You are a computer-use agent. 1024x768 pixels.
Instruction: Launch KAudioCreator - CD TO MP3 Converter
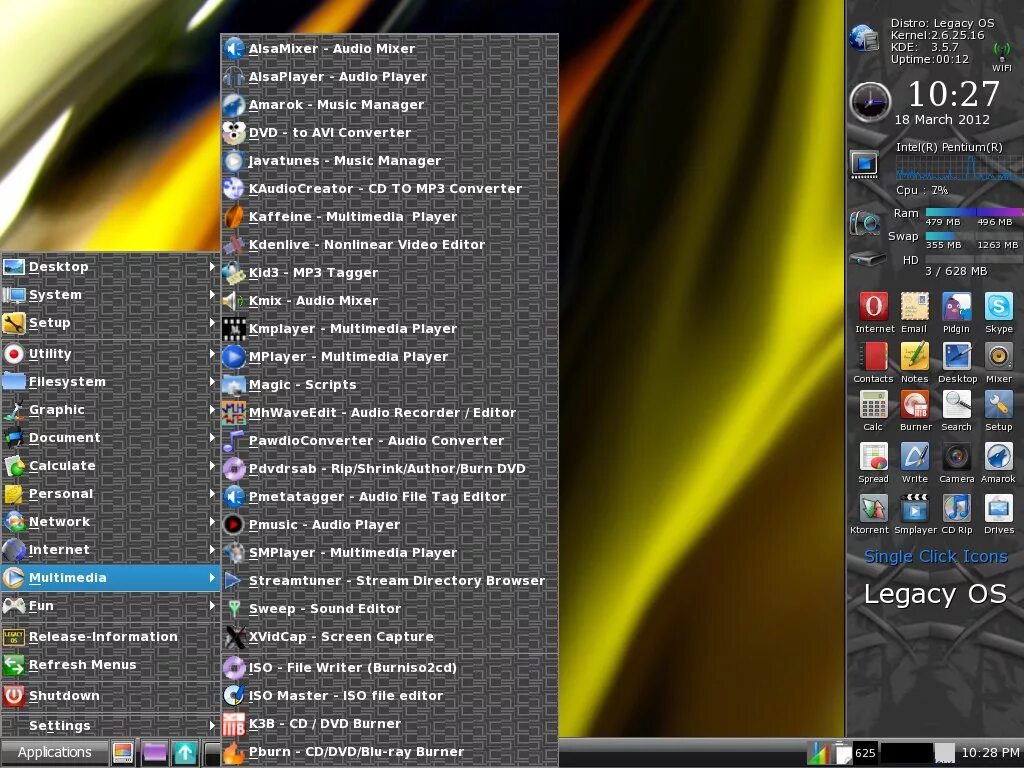point(389,189)
